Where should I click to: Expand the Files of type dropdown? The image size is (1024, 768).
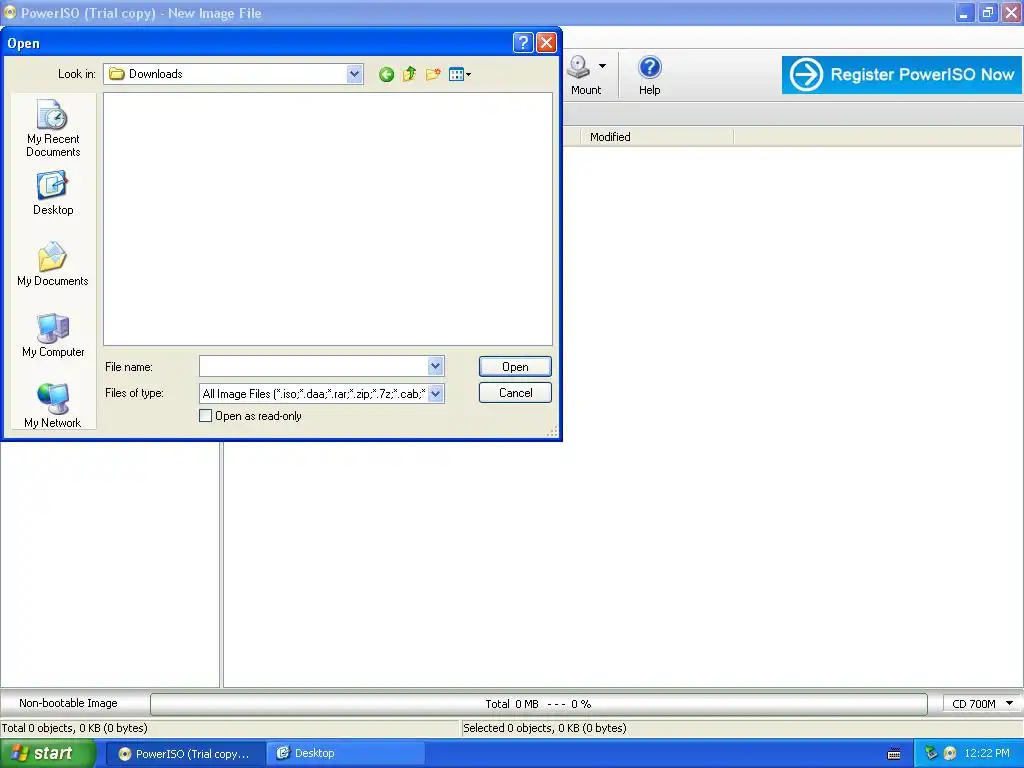[x=436, y=393]
